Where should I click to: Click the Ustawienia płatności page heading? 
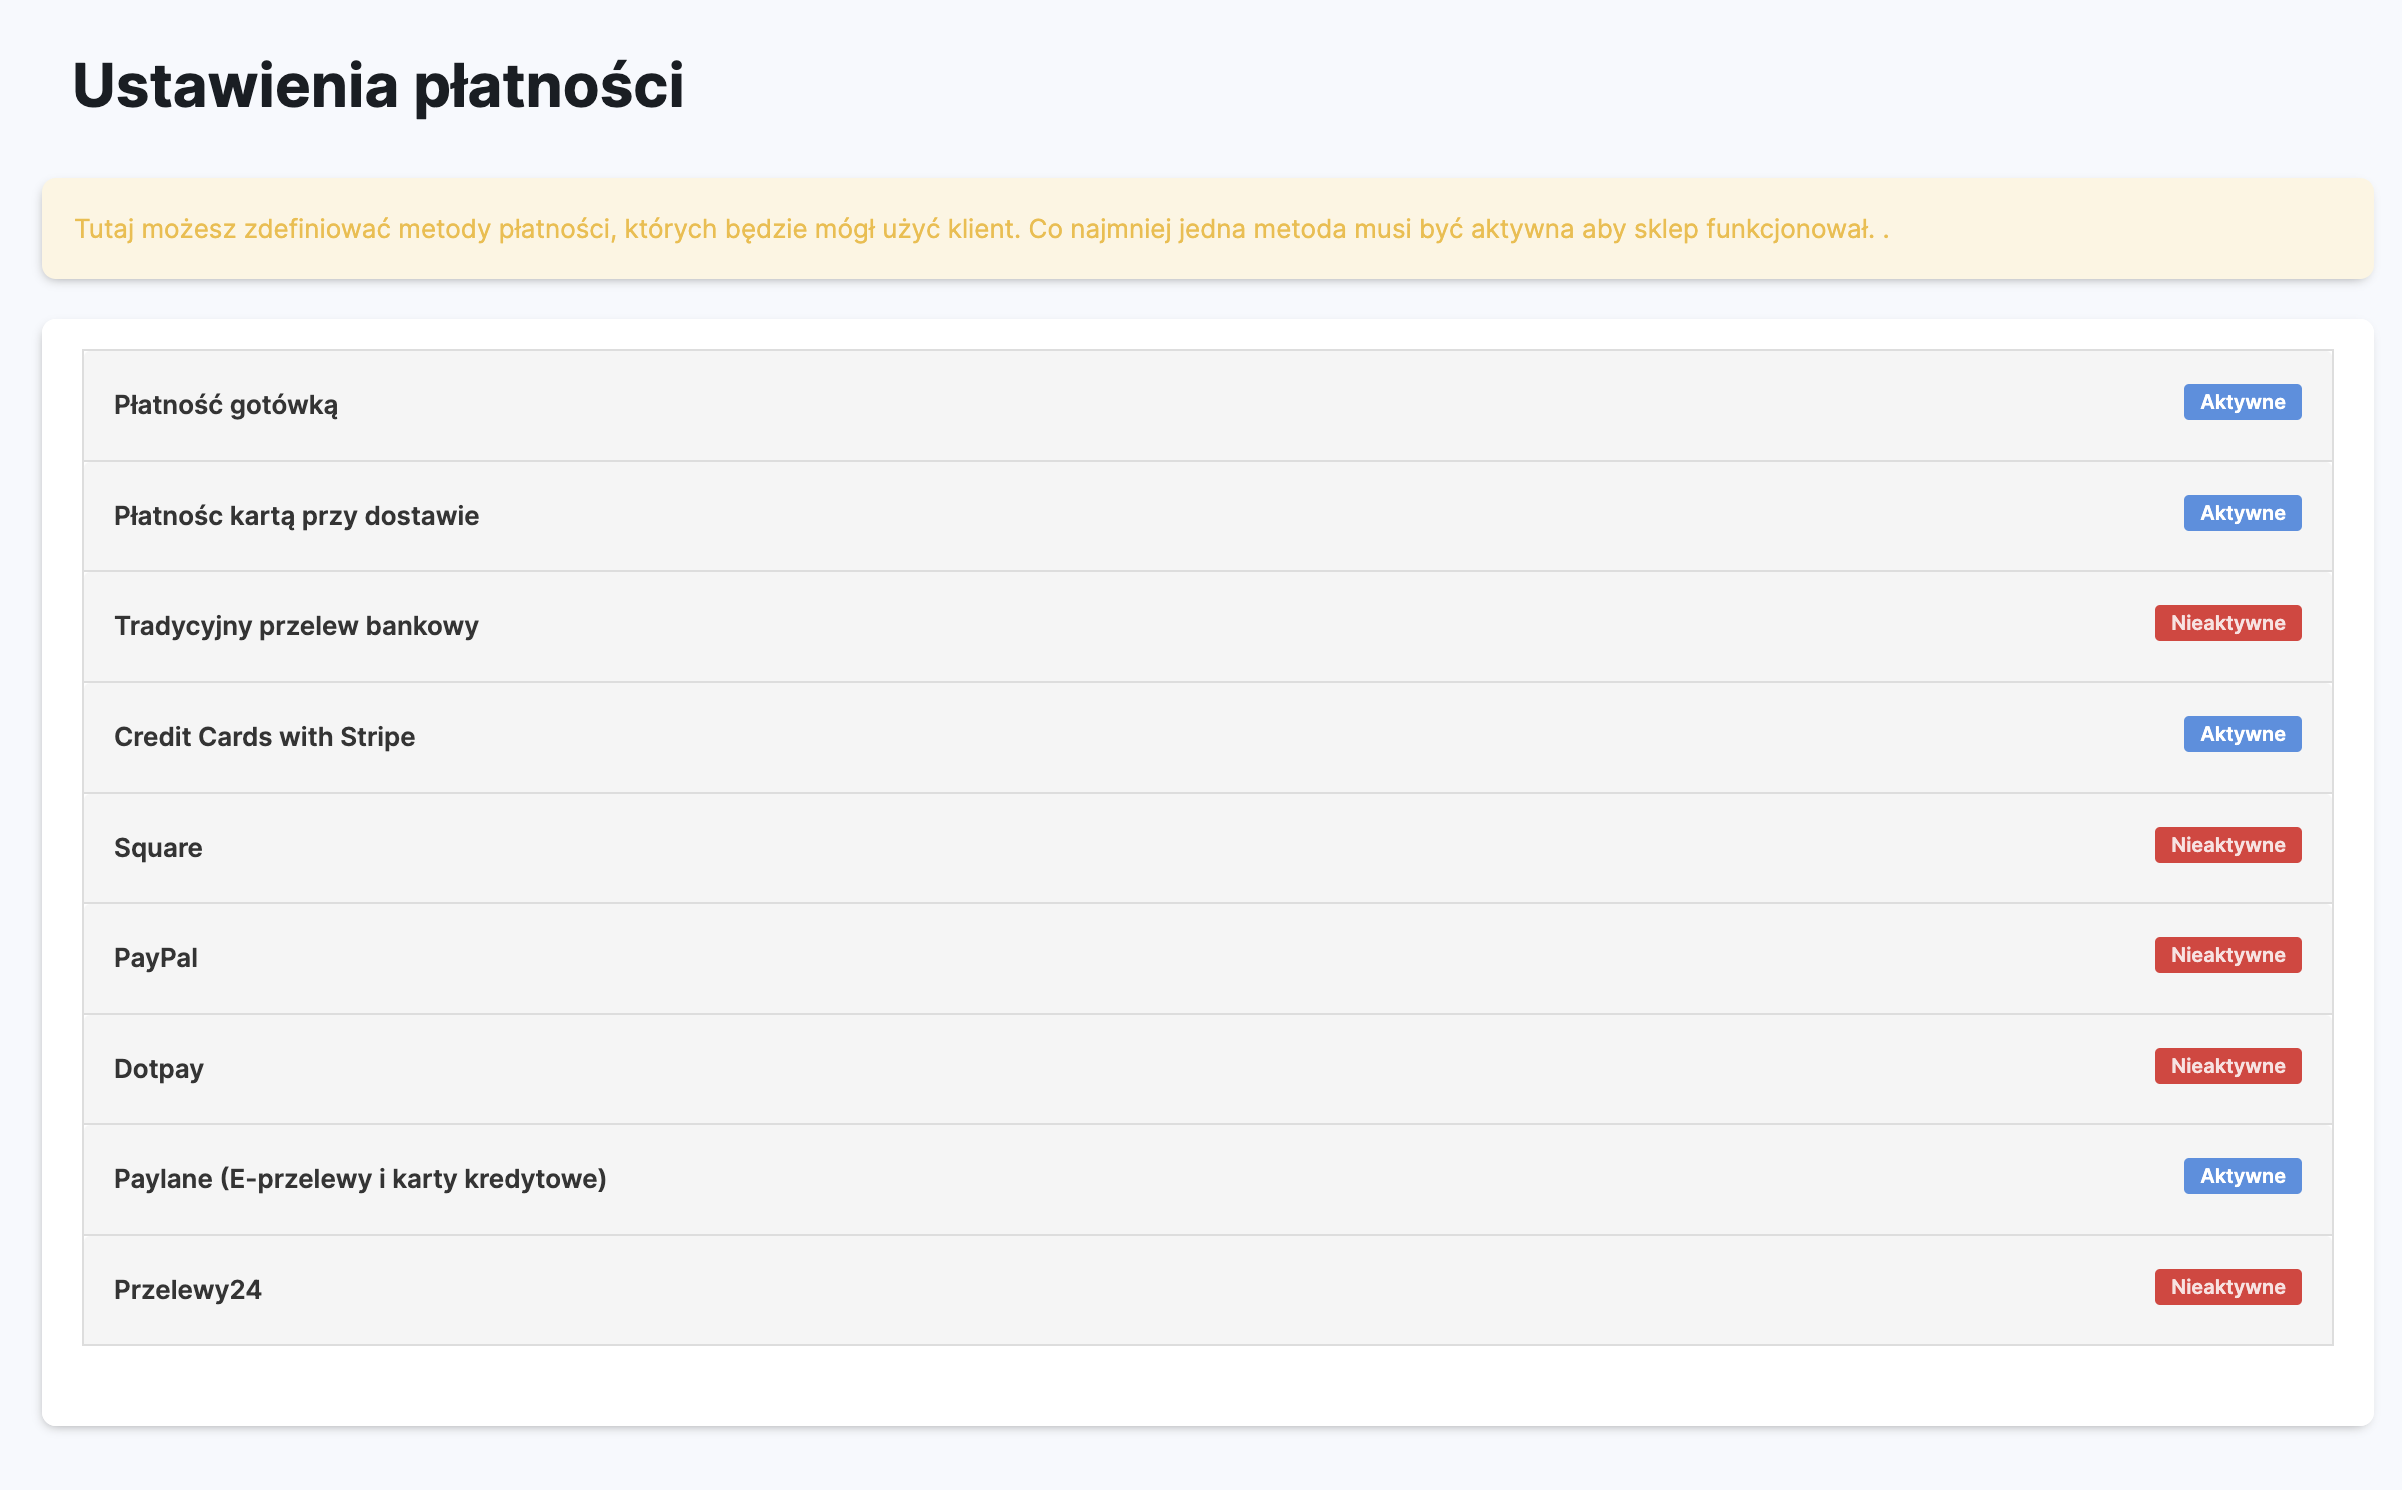[x=378, y=85]
